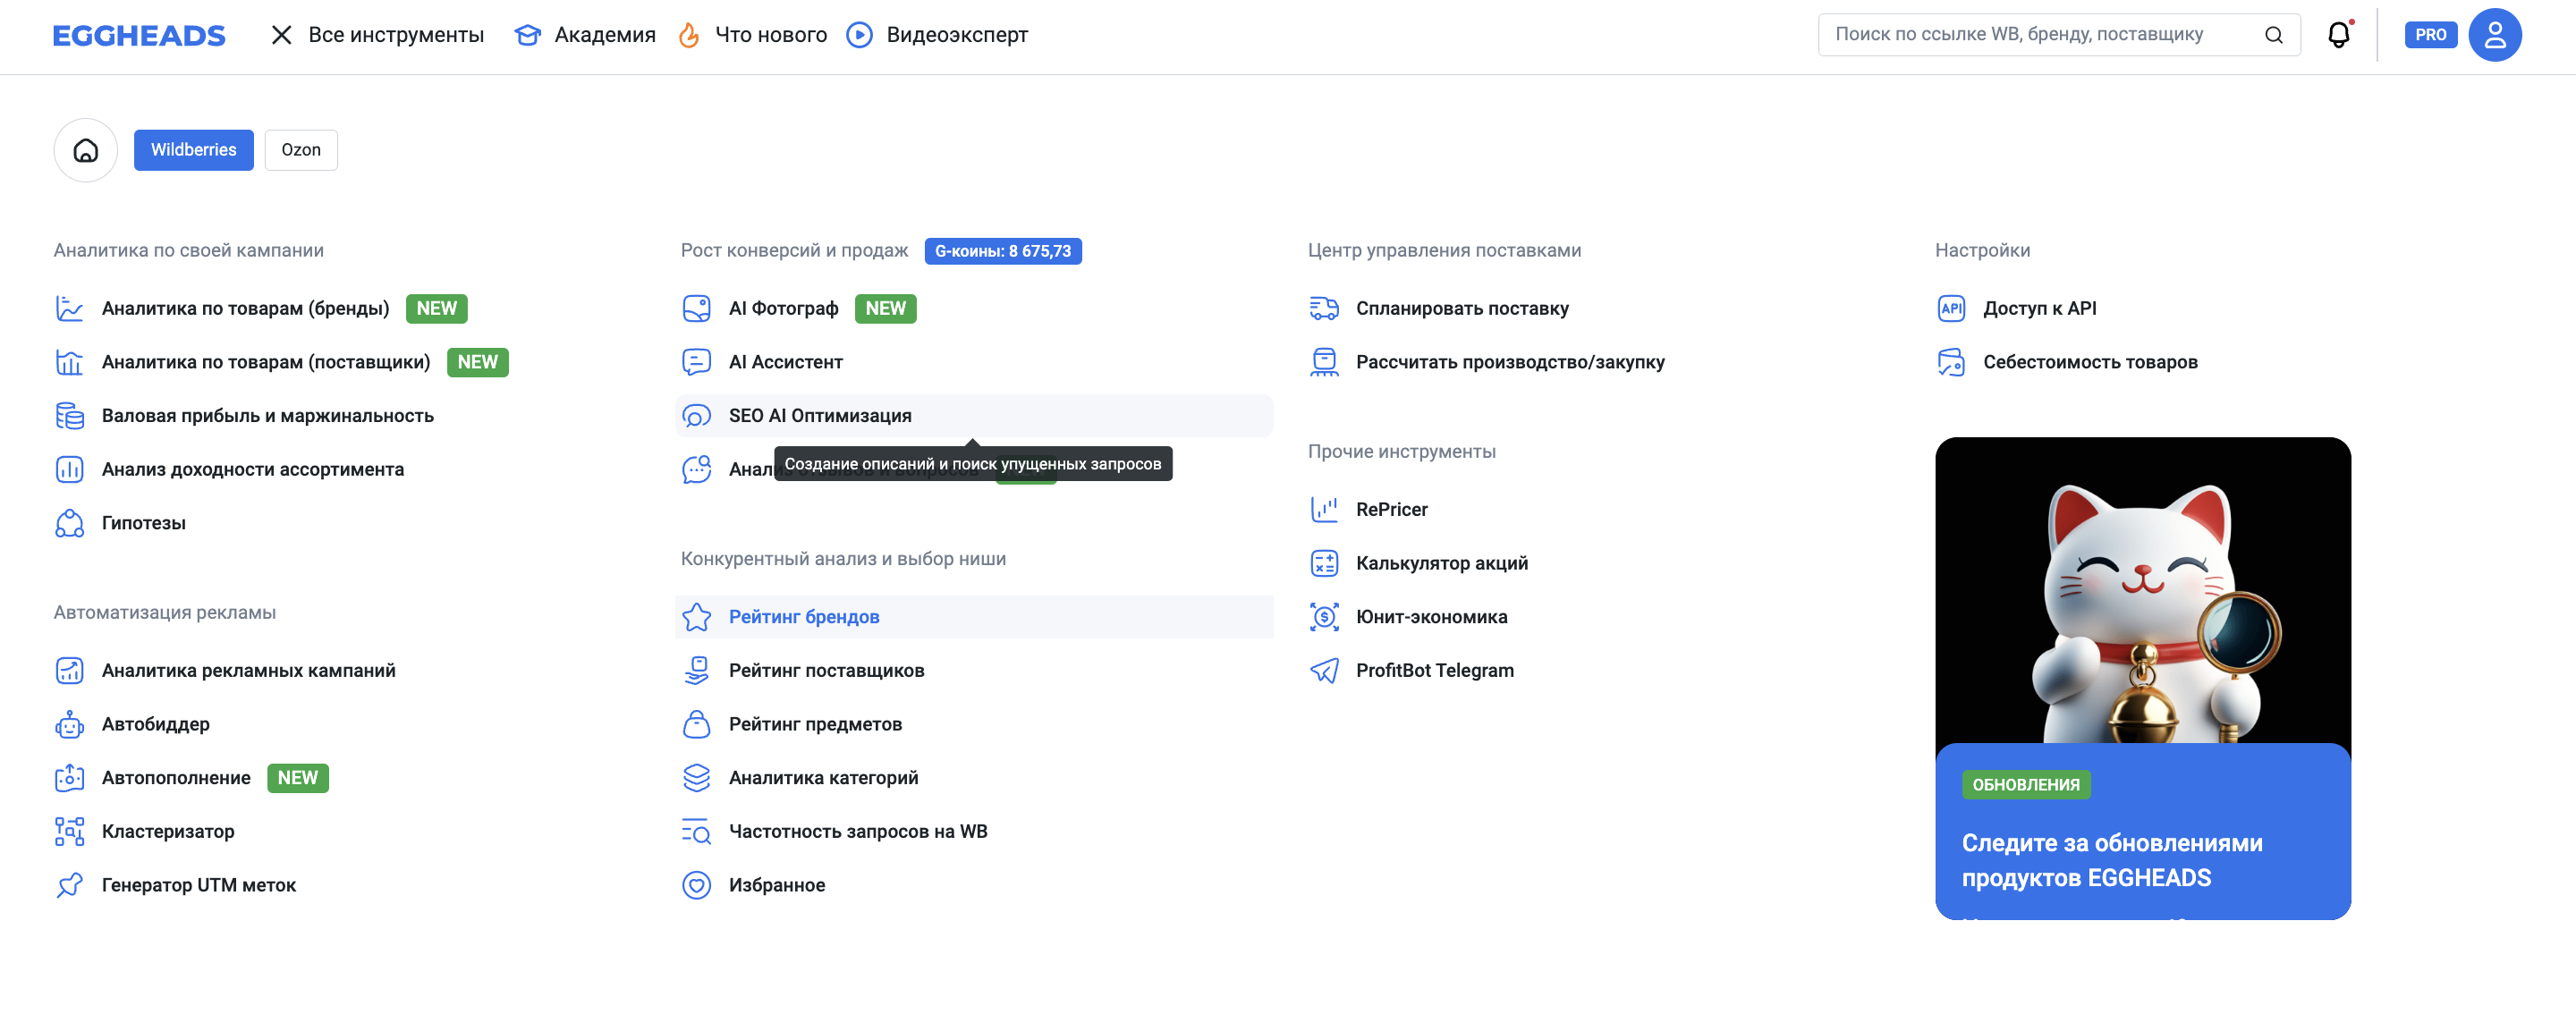Open Рассчитать производство/закупку
The height and width of the screenshot is (1014, 2576).
(1510, 362)
